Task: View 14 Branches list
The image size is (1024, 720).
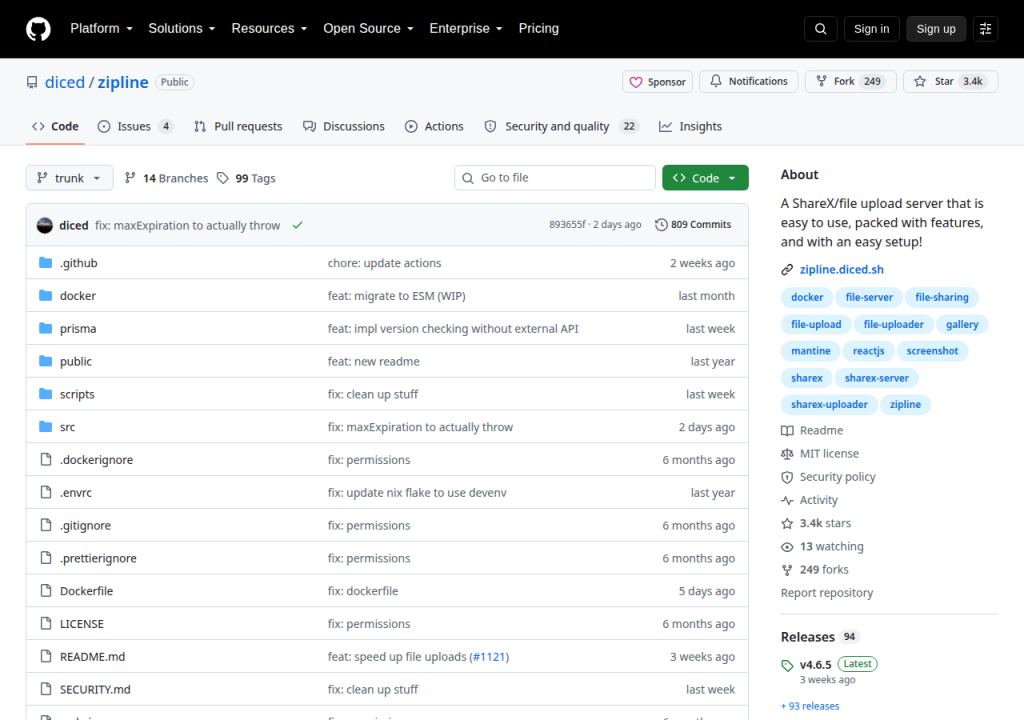Action: (x=167, y=178)
